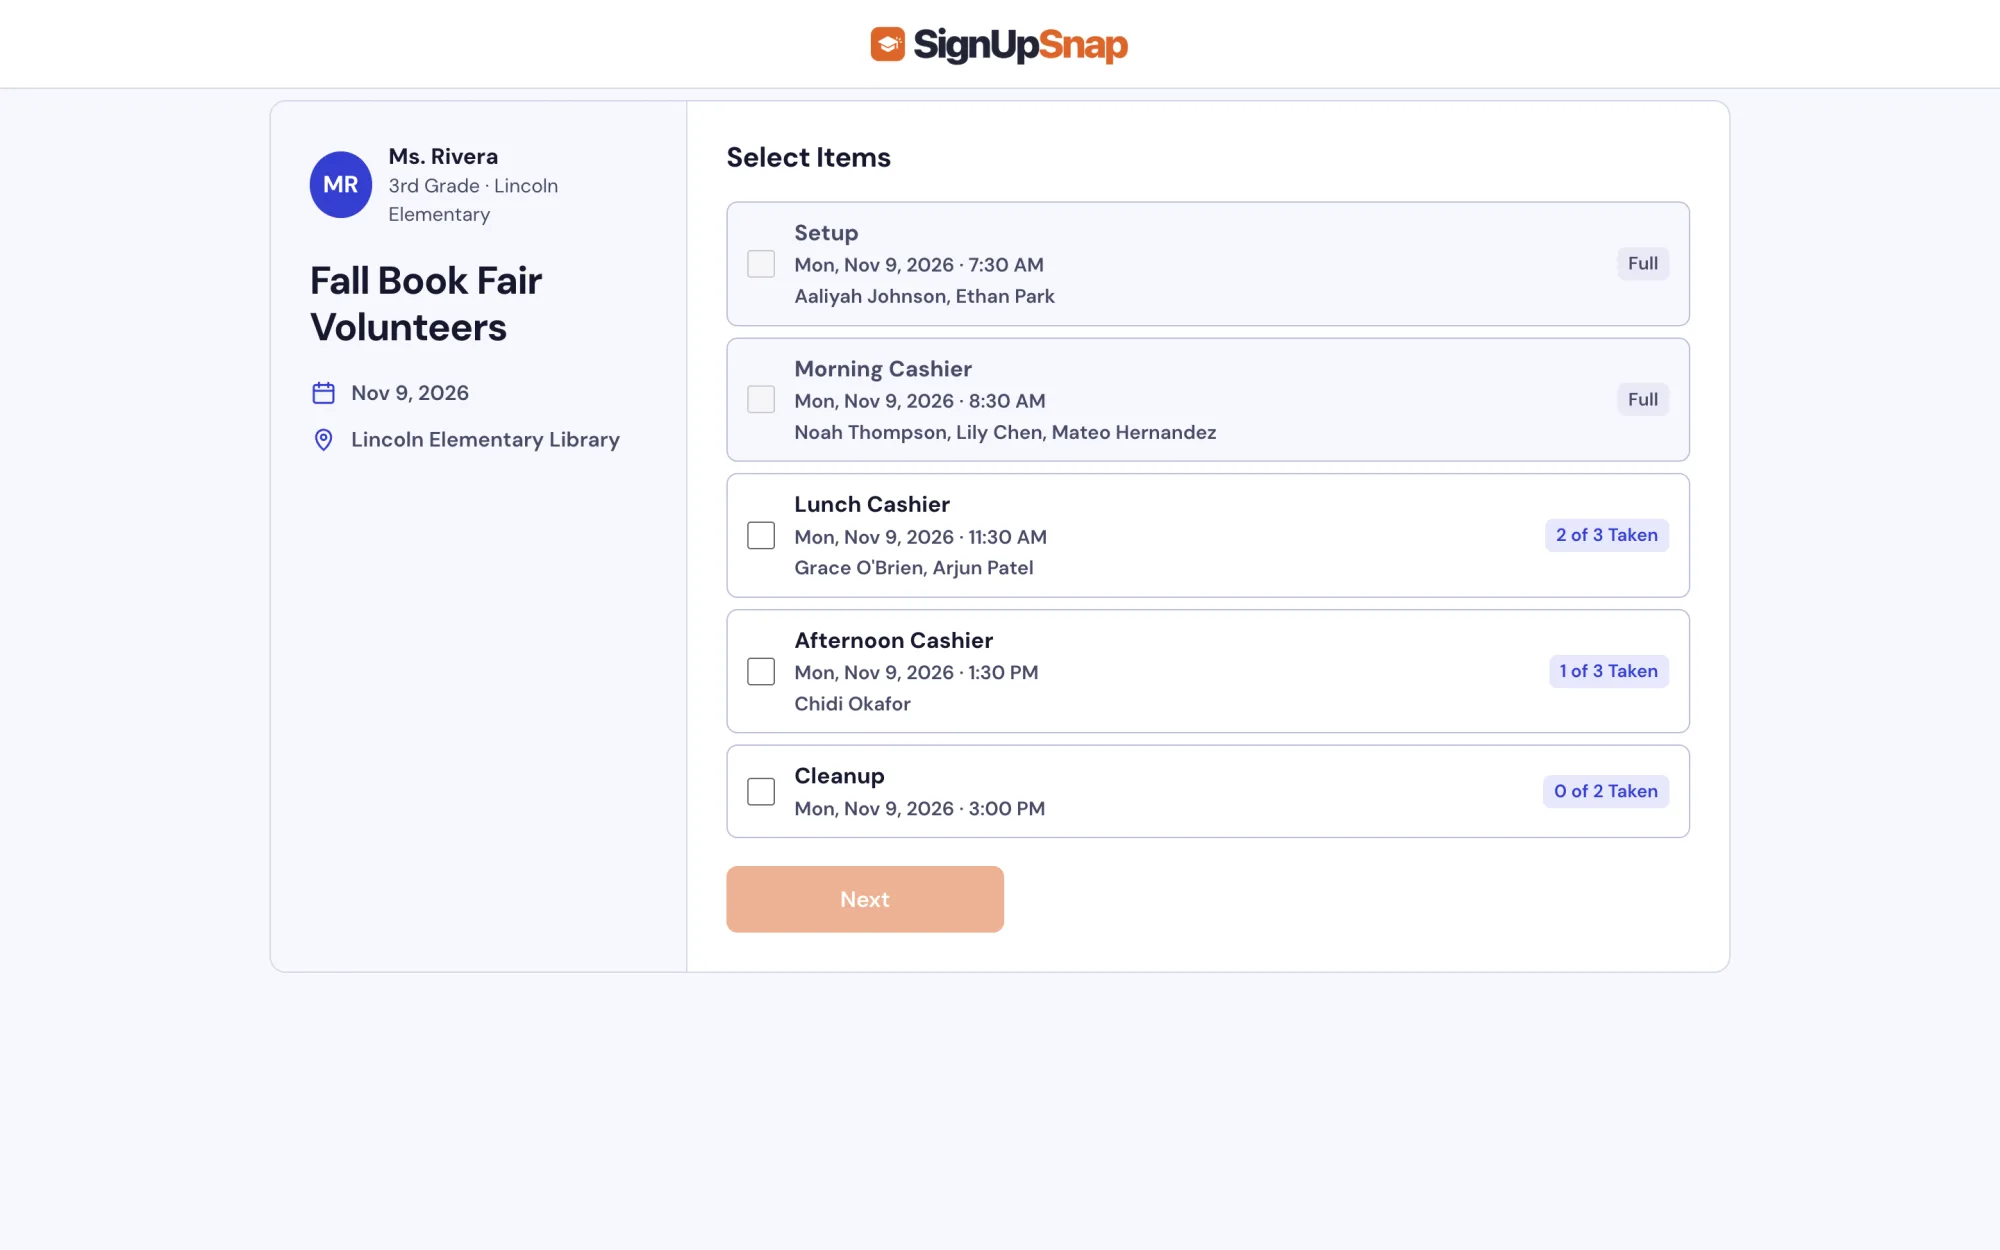This screenshot has height=1250, width=2000.
Task: Click the MR avatar circle
Action: [341, 185]
